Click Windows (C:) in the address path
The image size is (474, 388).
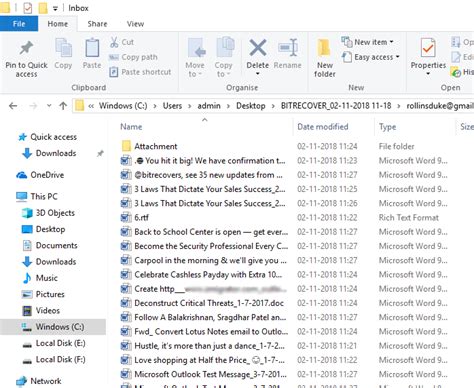click(123, 106)
